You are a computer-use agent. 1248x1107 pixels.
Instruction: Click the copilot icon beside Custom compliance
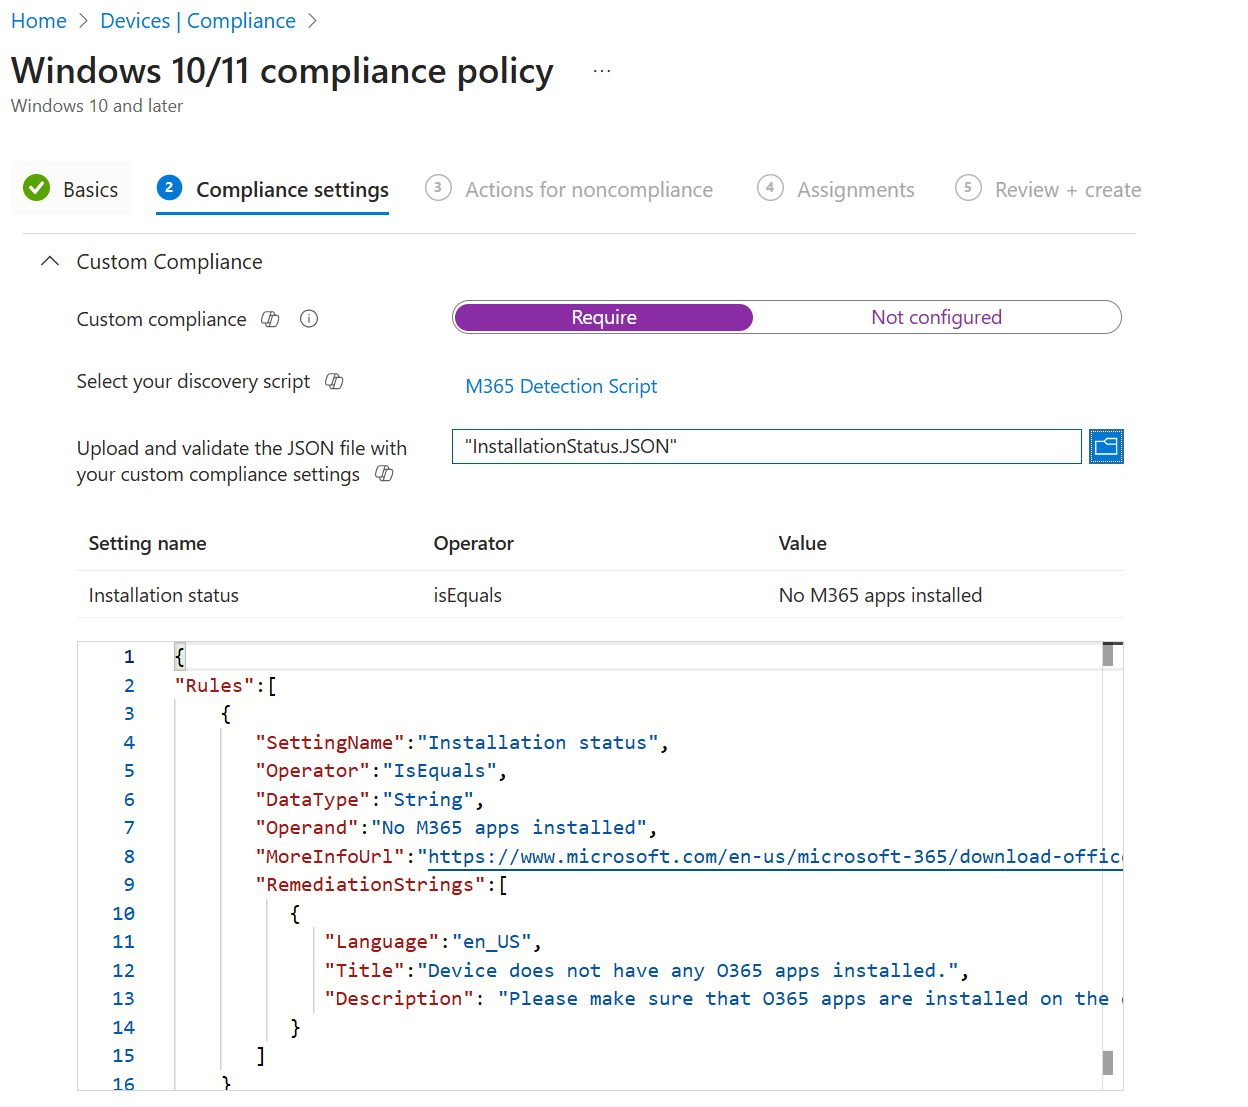[x=270, y=319]
